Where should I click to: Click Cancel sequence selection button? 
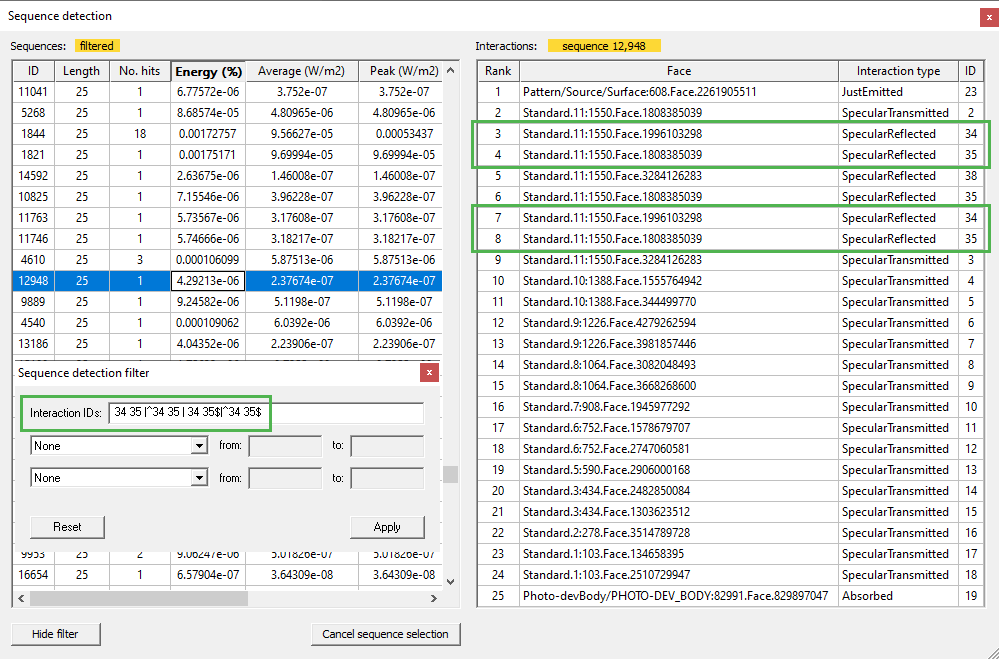[x=386, y=634]
